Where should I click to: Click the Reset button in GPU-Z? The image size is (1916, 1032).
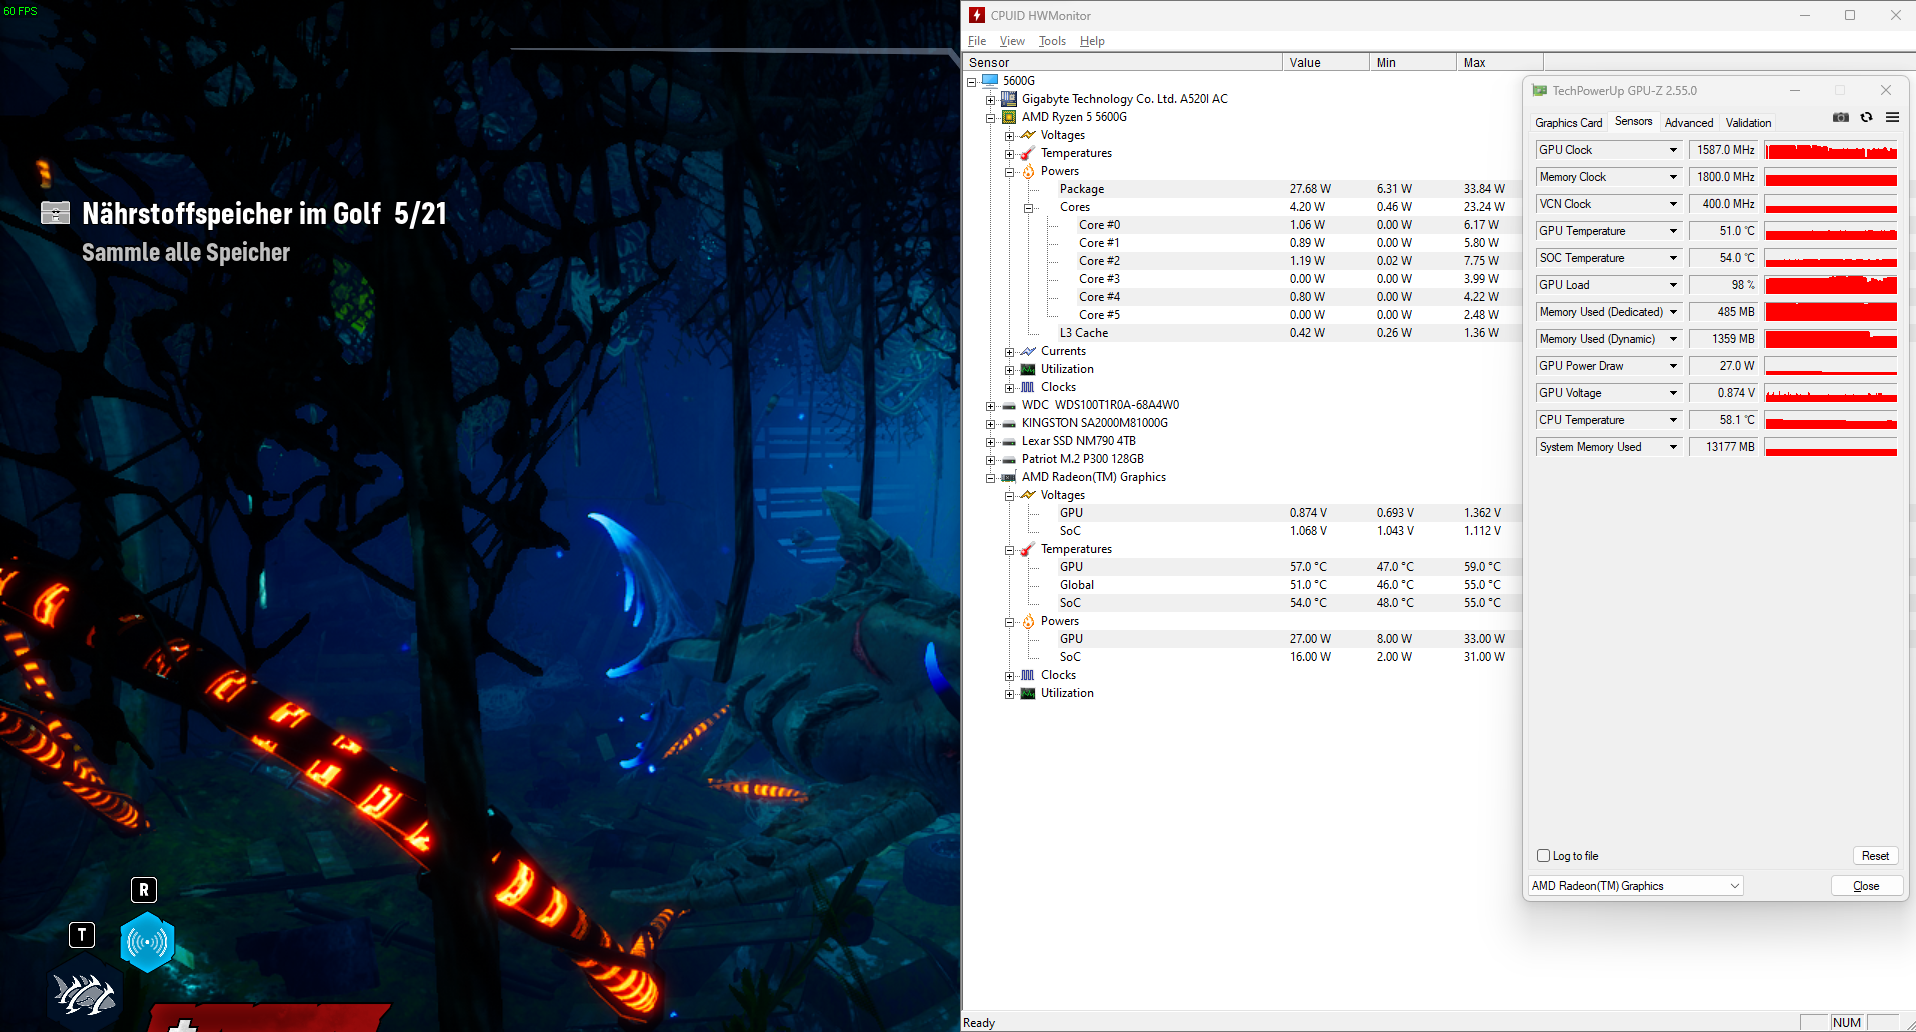coord(1875,856)
